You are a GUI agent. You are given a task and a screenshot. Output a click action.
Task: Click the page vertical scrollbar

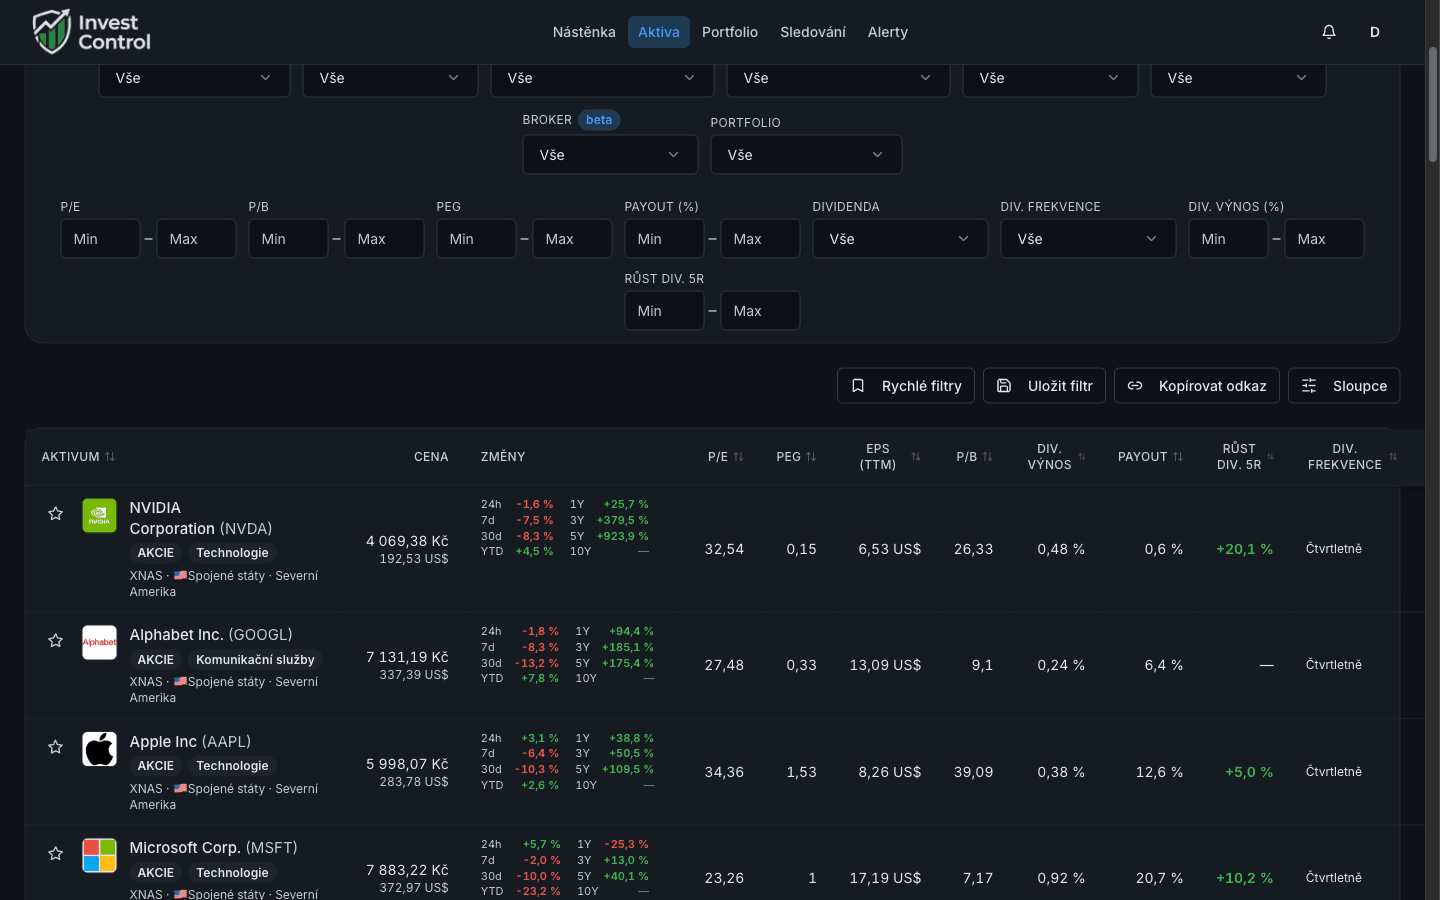point(1433,103)
